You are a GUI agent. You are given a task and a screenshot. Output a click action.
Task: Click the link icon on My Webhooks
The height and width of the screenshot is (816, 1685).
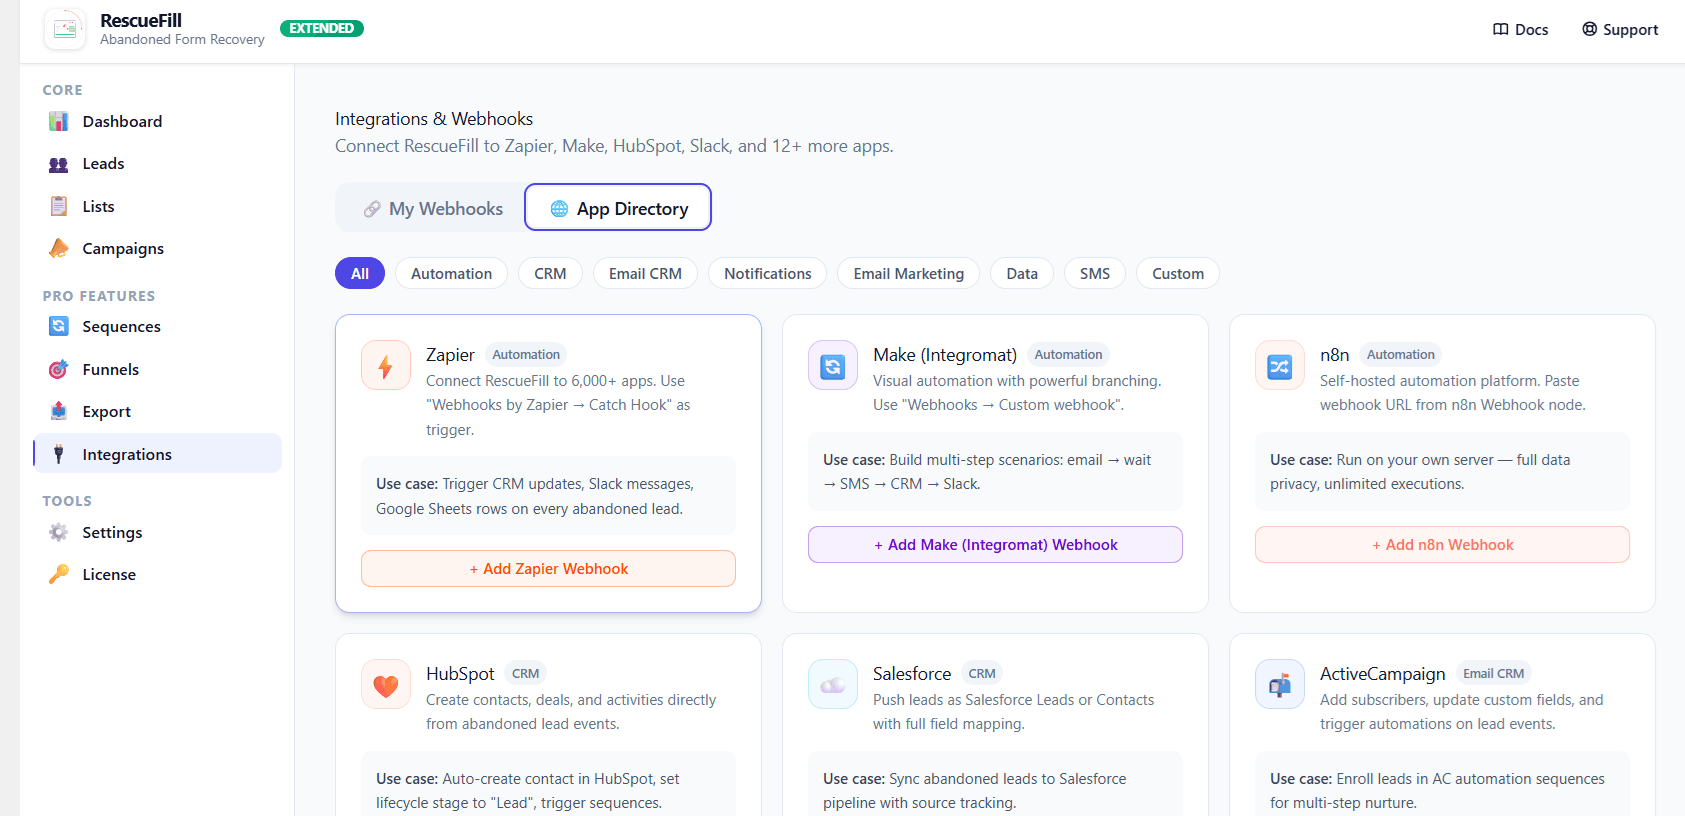pyautogui.click(x=372, y=209)
